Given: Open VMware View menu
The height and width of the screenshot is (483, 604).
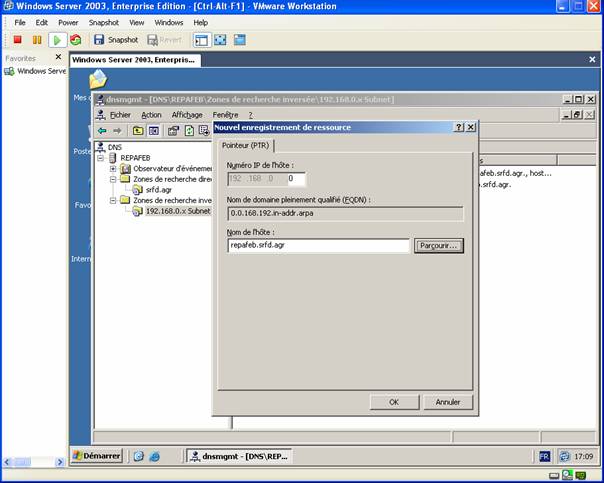Looking at the screenshot, I should click(136, 23).
